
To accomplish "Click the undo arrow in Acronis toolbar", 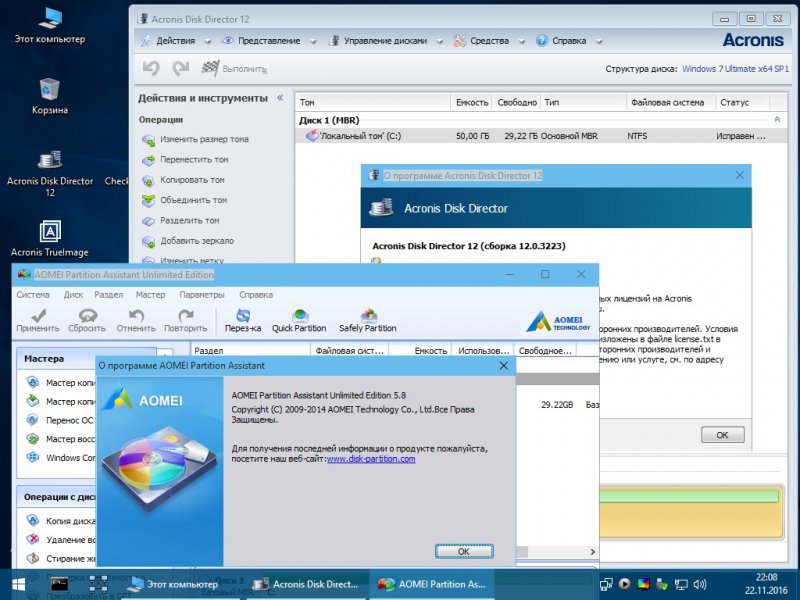I will coord(151,68).
